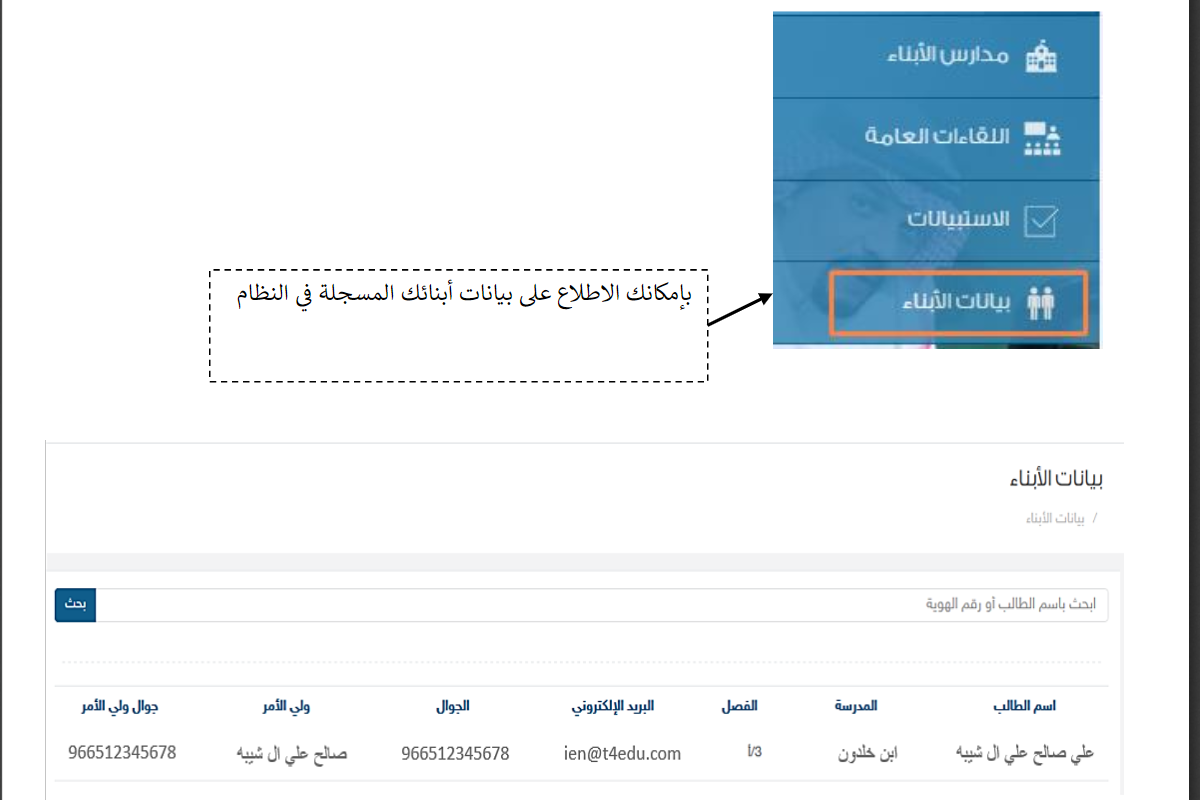Click the ولي الأمر column header
Screen dimensions: 1200x800
click(287, 706)
